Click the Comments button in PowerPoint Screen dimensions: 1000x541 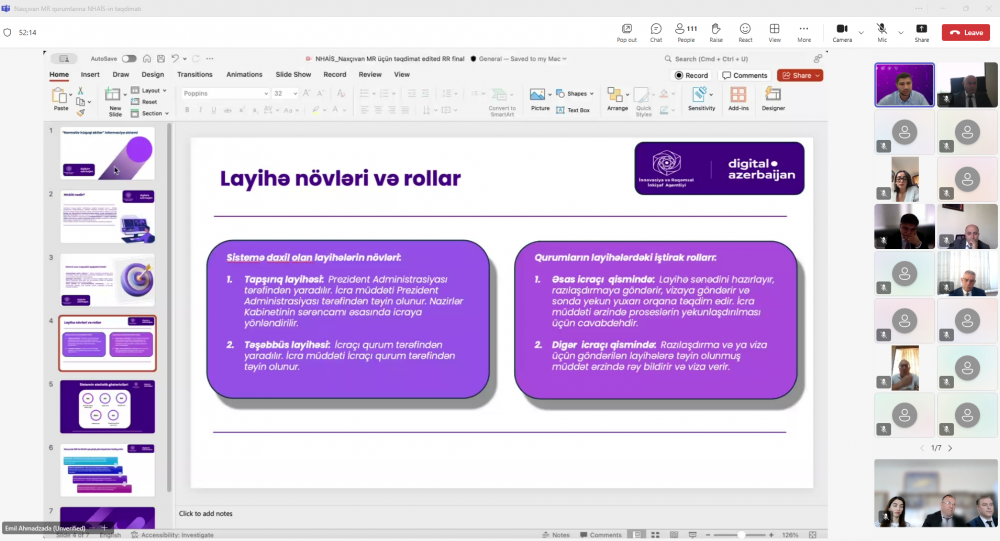[745, 75]
